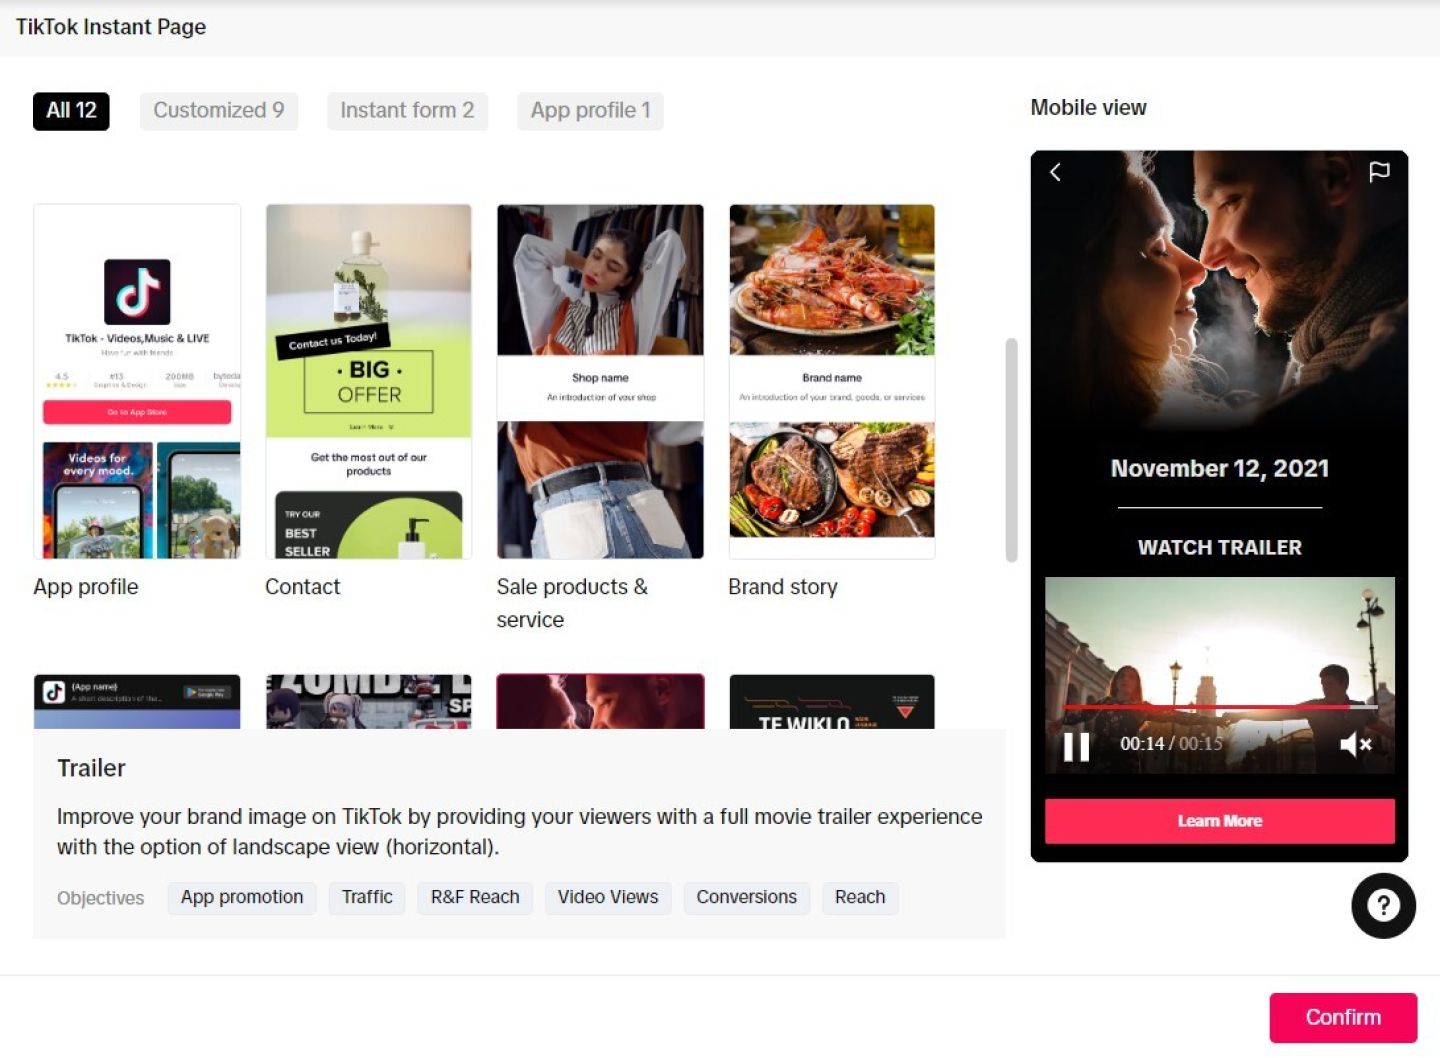The image size is (1440, 1058).
Task: Click the template list vertical scrollbar
Action: coord(1011,450)
